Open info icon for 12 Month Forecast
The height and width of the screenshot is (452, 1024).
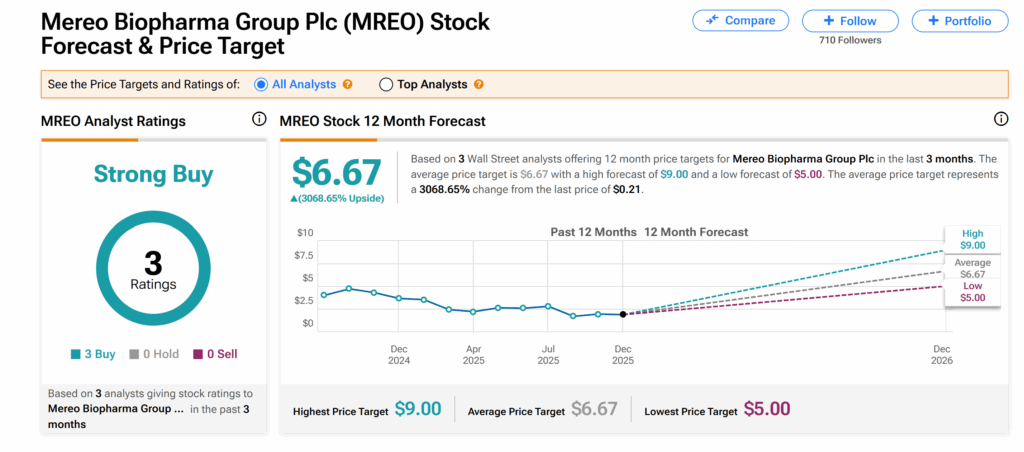[x=1001, y=120]
